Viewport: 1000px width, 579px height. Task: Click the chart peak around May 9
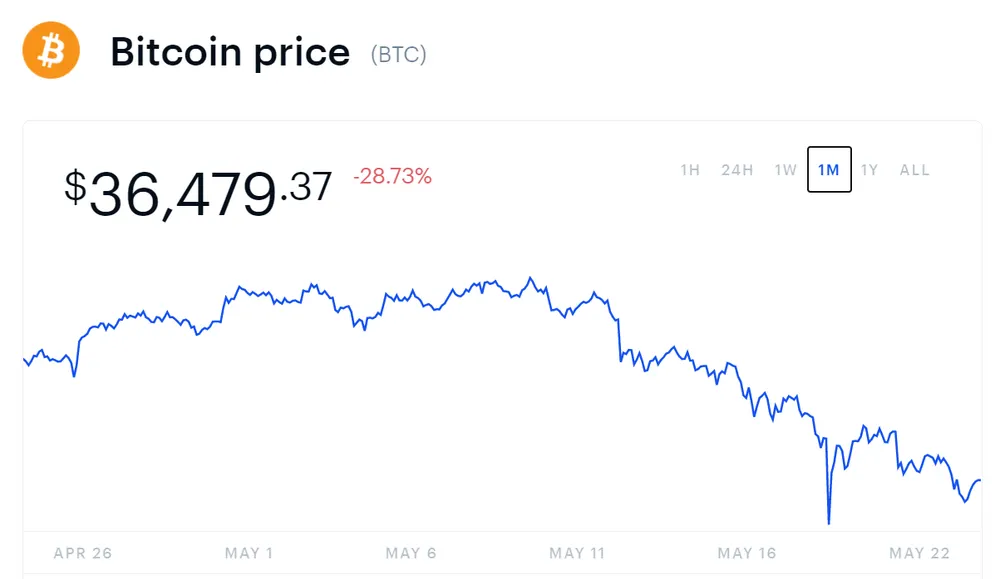click(529, 277)
